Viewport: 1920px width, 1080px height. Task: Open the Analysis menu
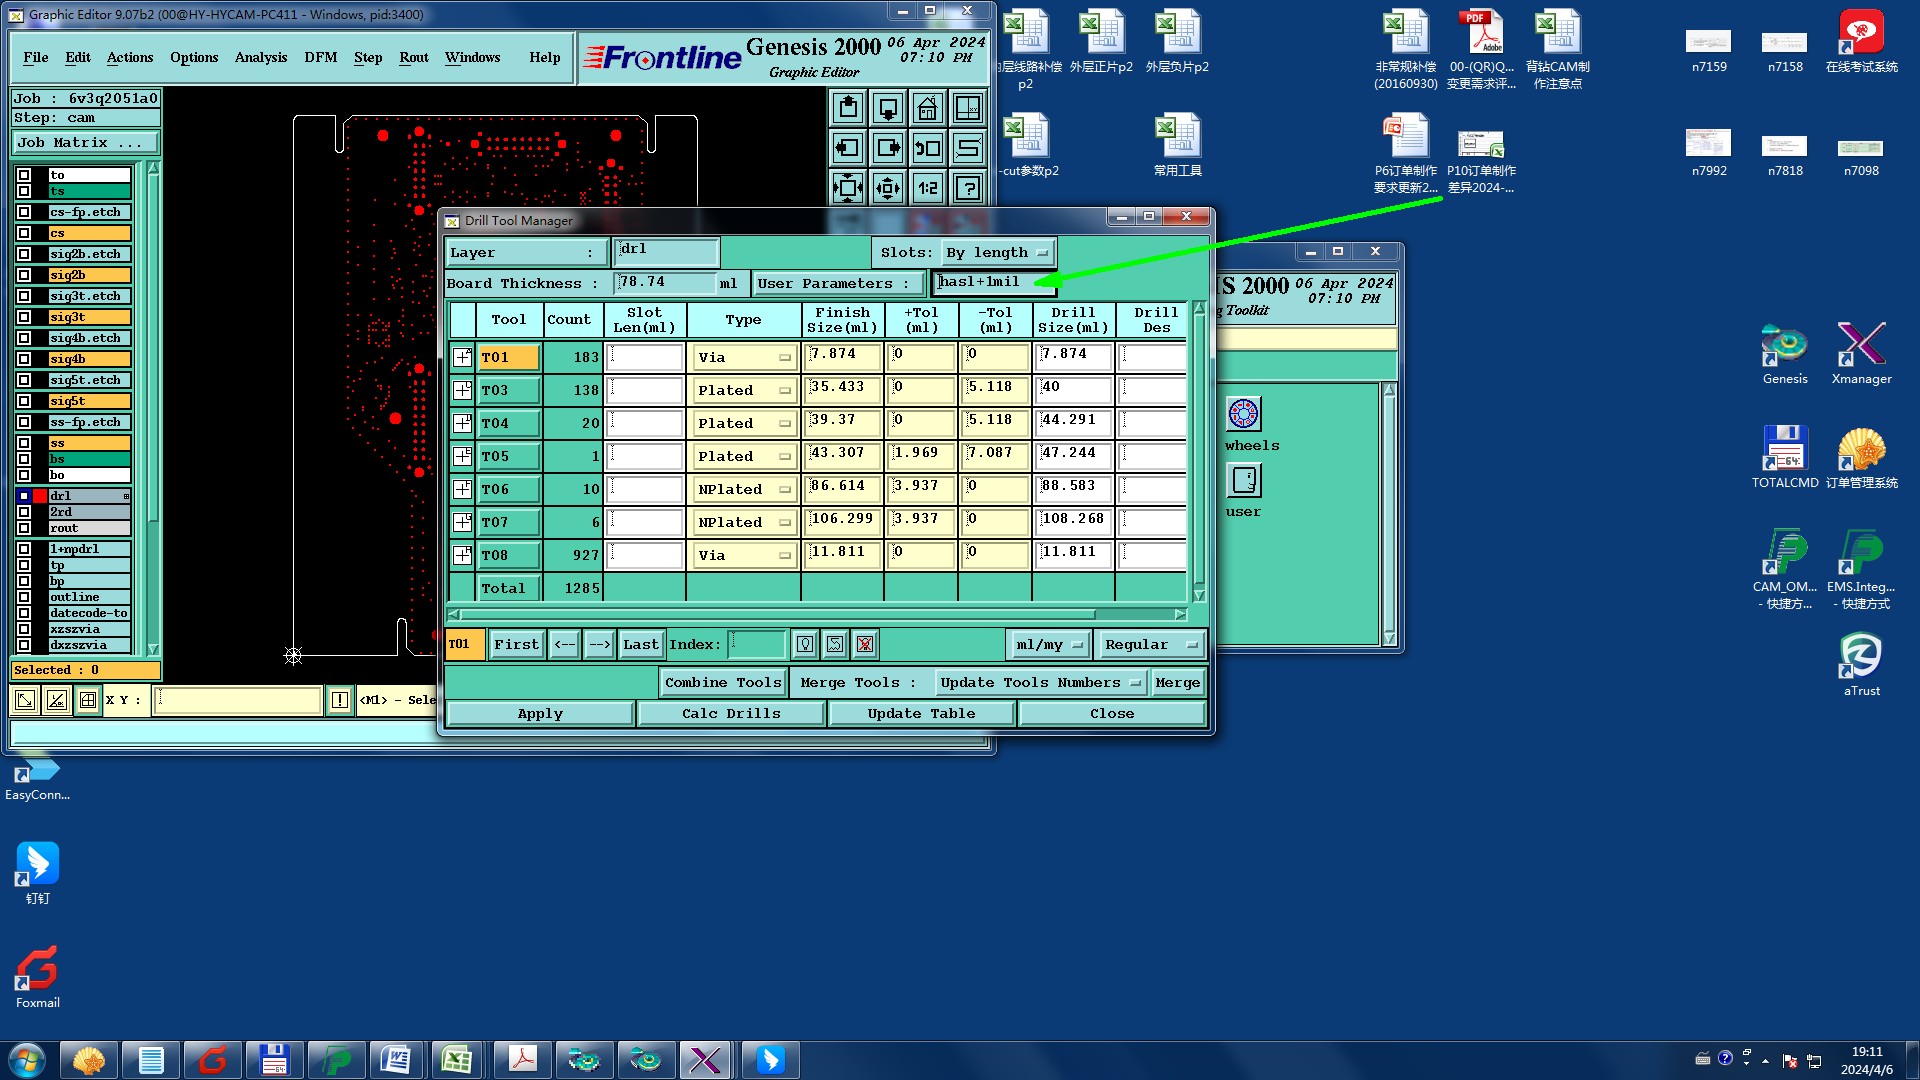(260, 57)
